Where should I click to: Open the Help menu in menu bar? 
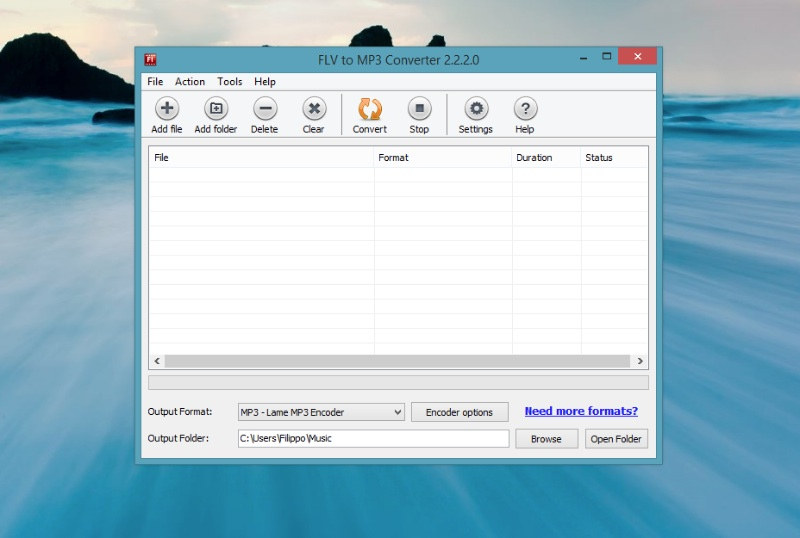coord(265,82)
